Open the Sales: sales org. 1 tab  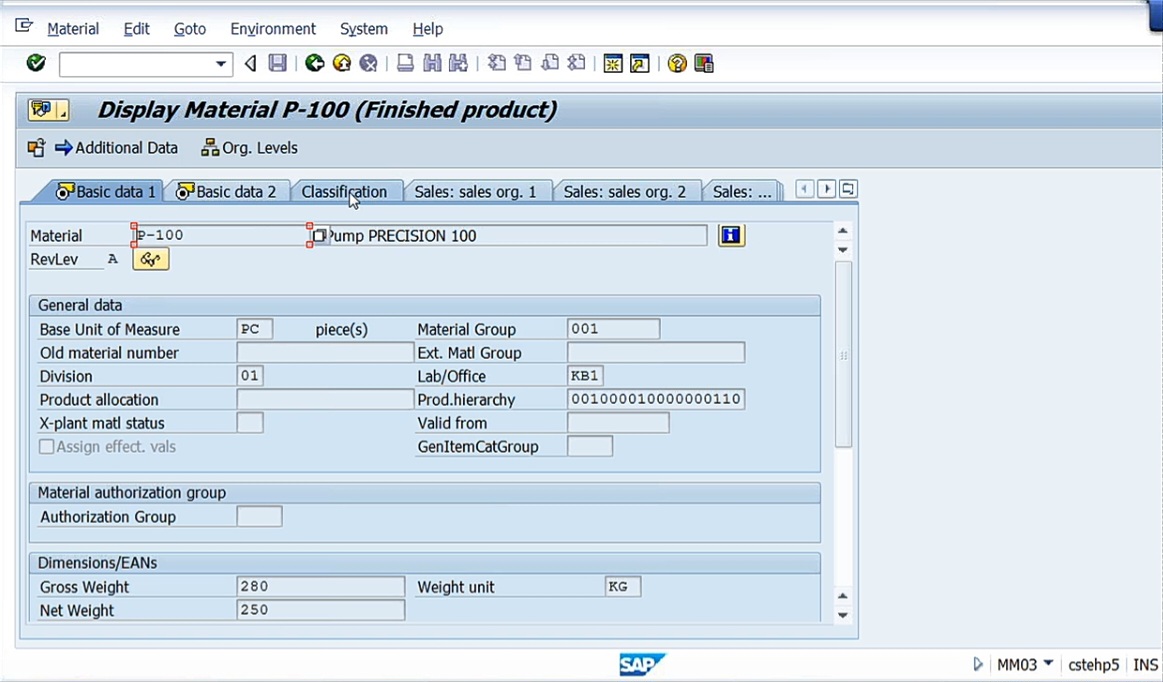click(x=475, y=191)
